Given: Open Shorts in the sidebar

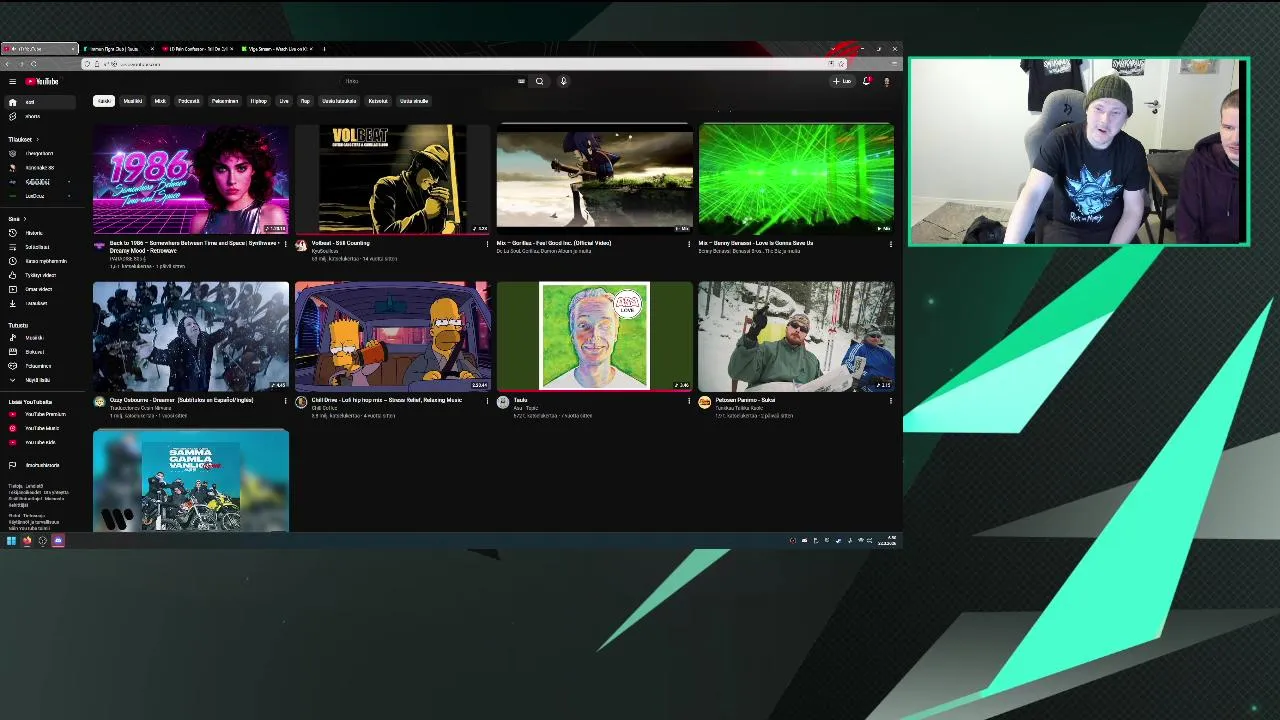Looking at the screenshot, I should (39, 117).
